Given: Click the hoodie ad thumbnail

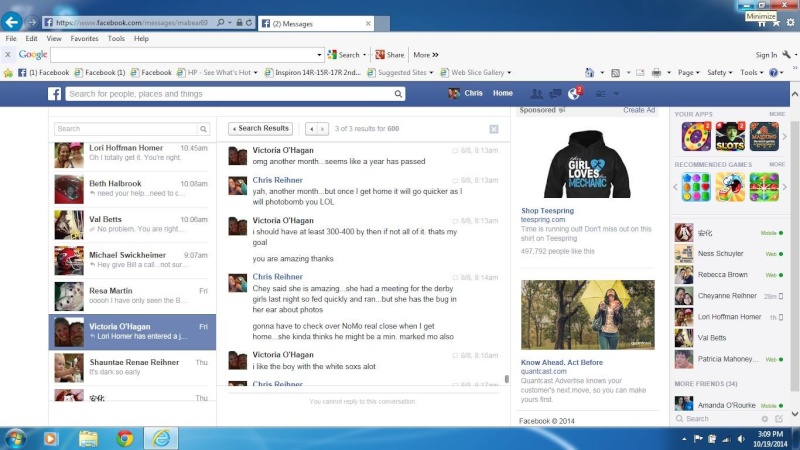Looking at the screenshot, I should [x=587, y=164].
